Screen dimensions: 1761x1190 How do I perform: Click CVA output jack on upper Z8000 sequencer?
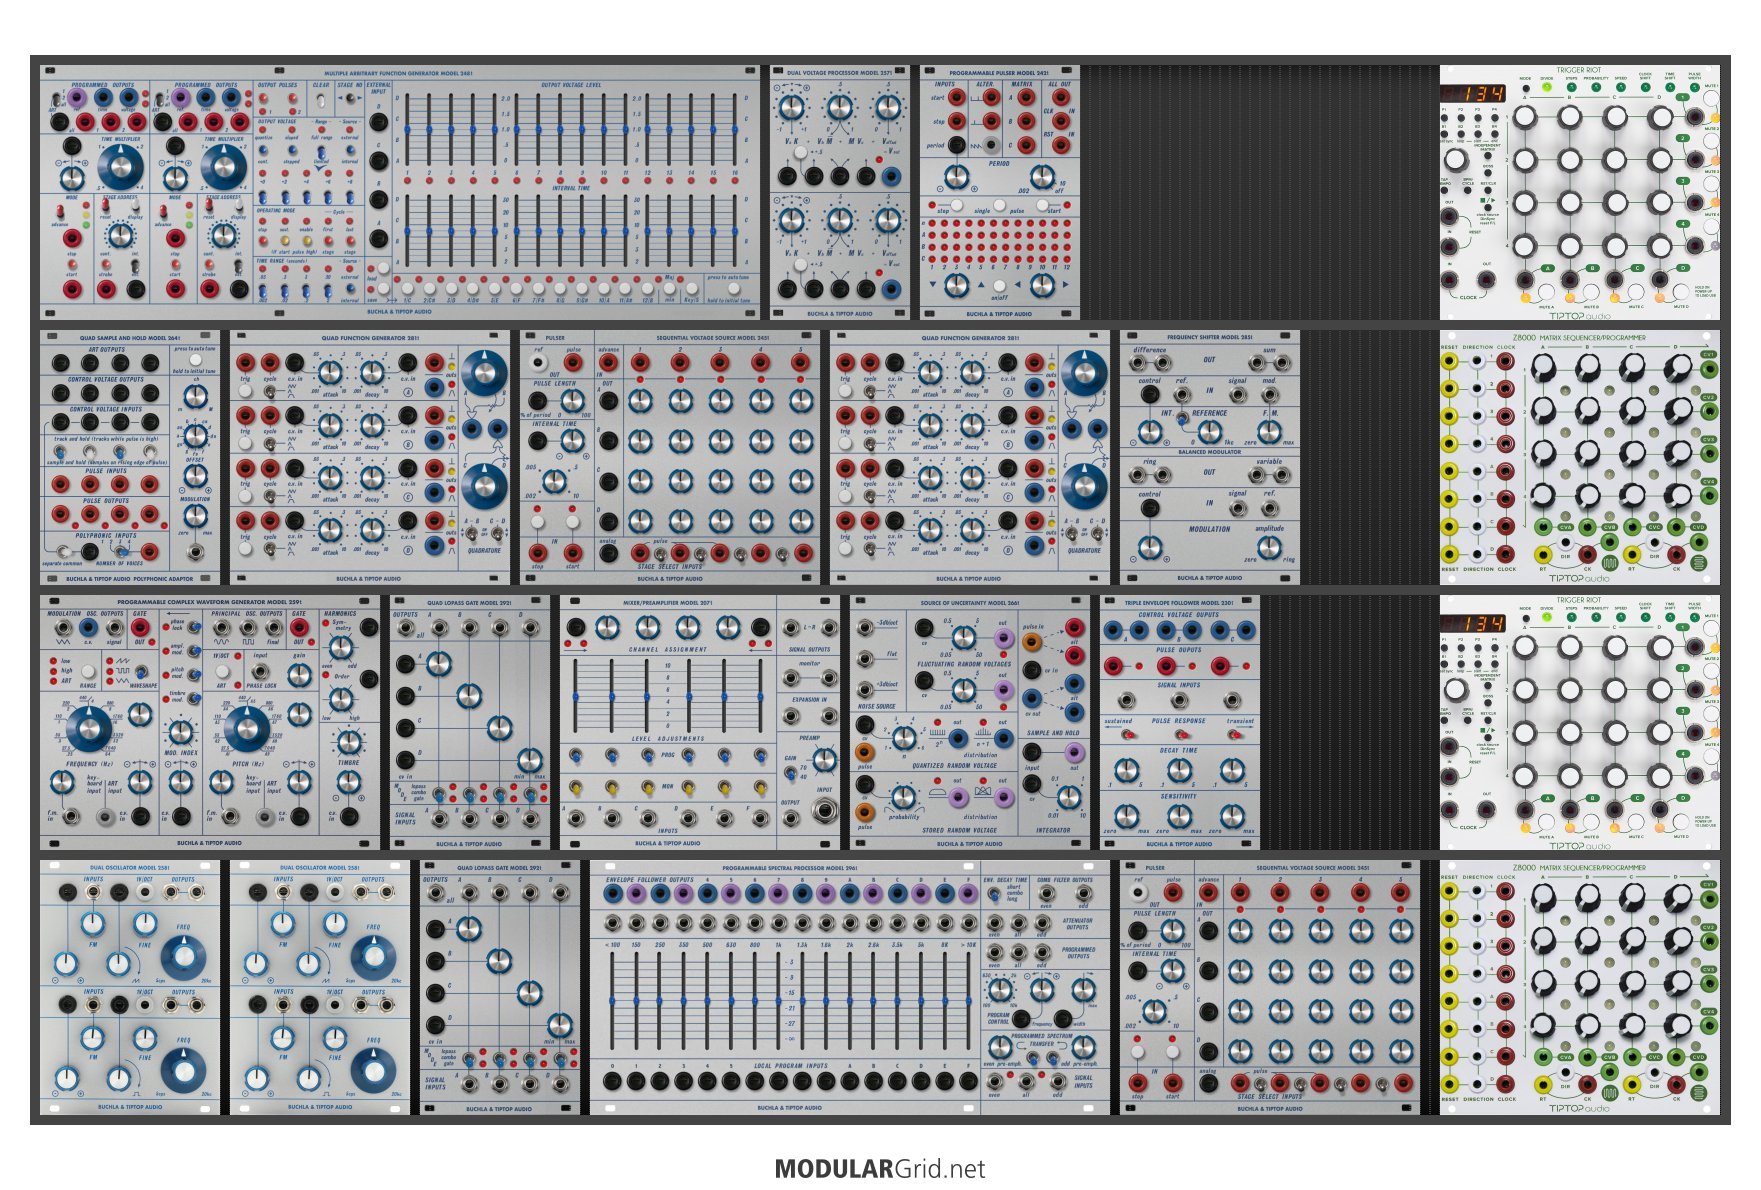1544,527
